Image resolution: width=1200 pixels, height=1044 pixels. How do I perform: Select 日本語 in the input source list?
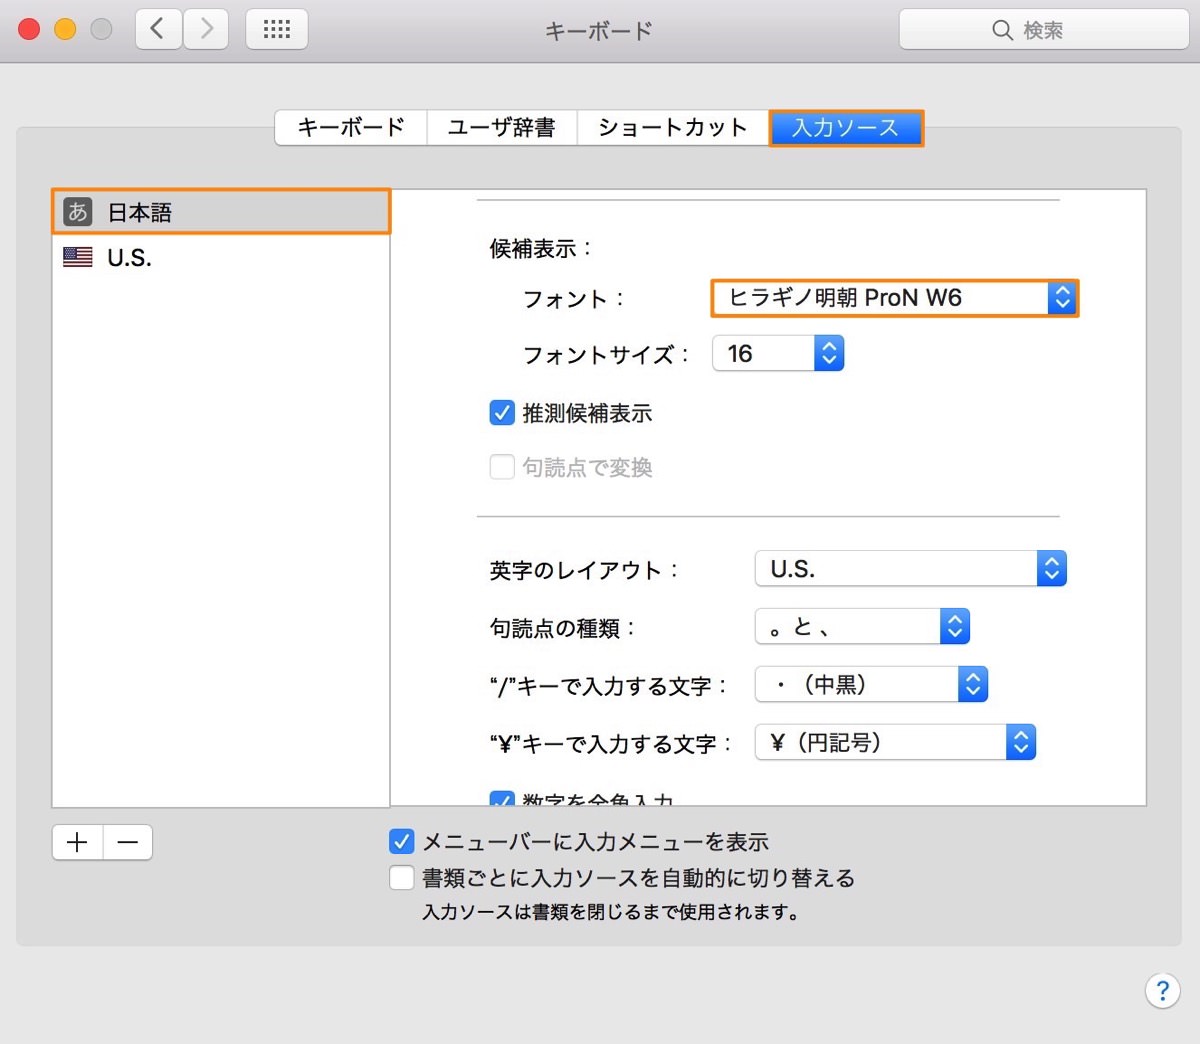click(x=221, y=212)
